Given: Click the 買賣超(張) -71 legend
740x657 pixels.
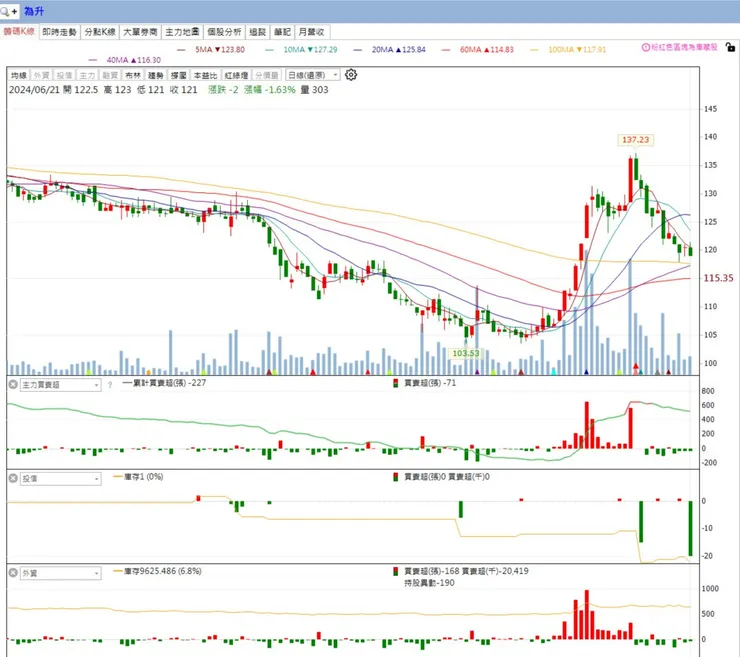Looking at the screenshot, I should click(x=425, y=383).
